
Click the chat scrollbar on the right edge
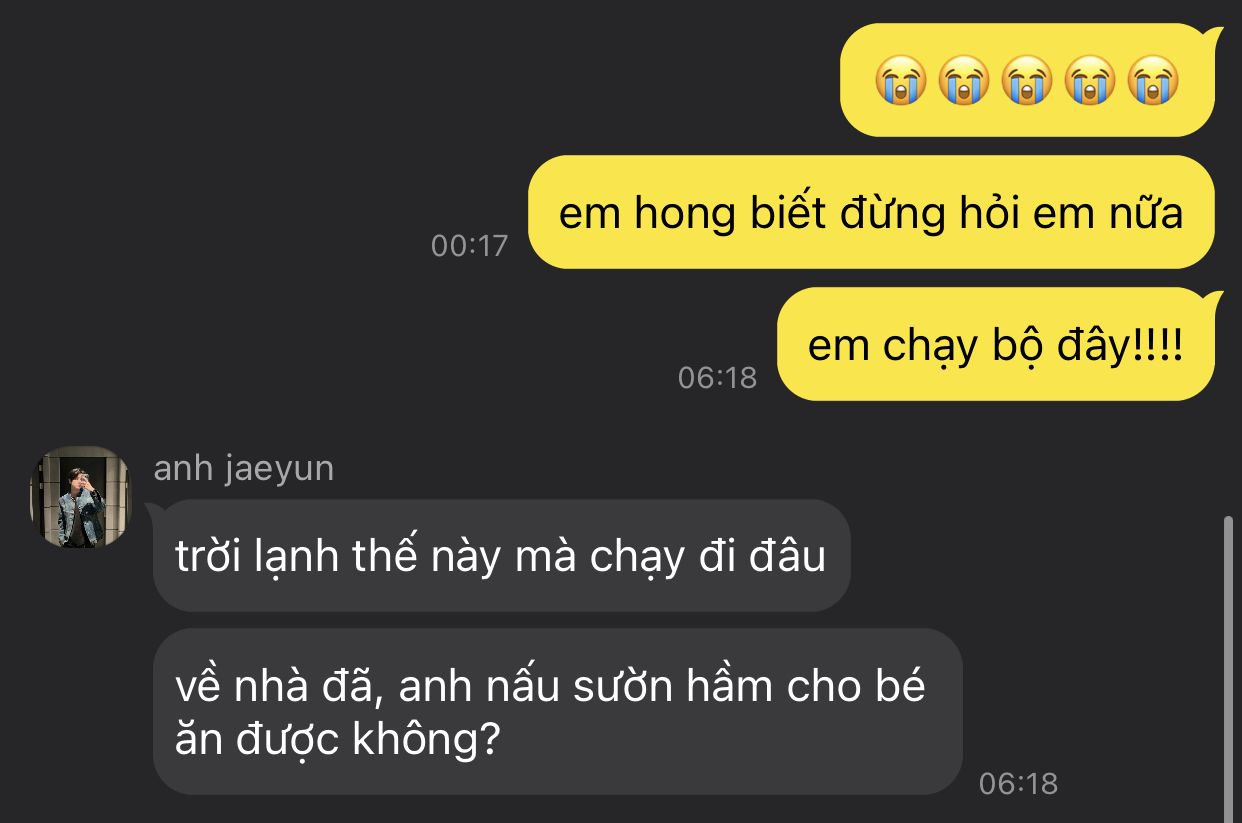pyautogui.click(x=1231, y=667)
